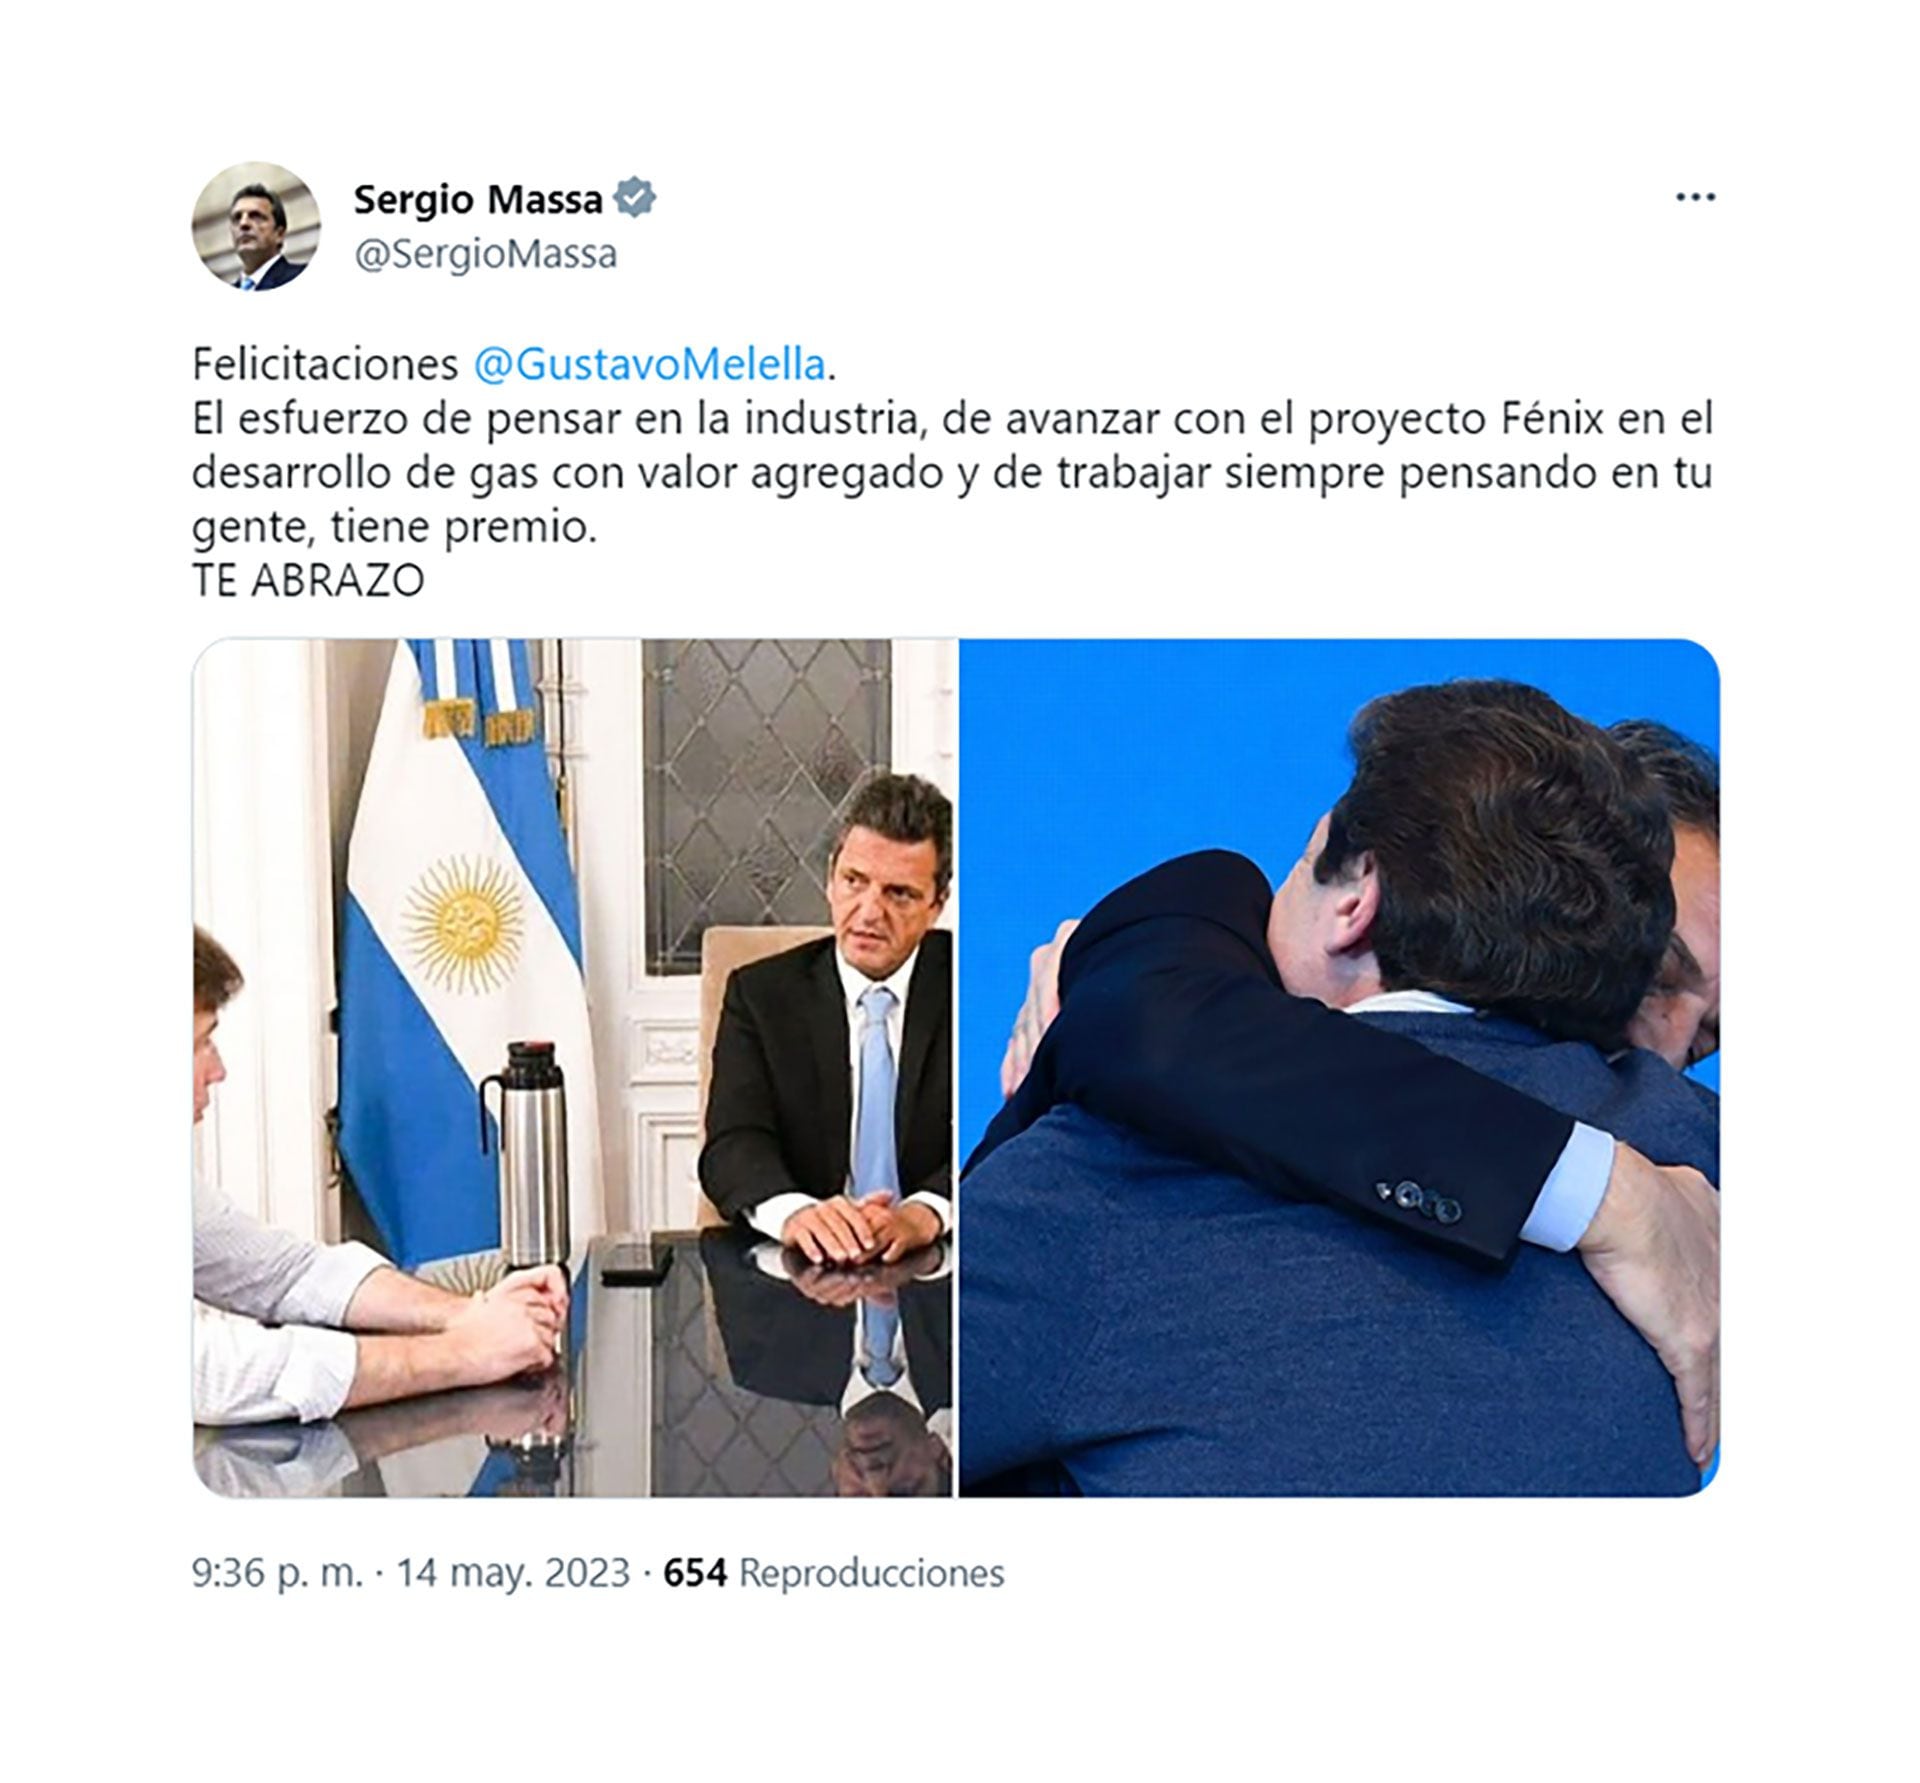
Task: Click the jacket sleeve buttons in hug photo
Action: point(1421,1199)
